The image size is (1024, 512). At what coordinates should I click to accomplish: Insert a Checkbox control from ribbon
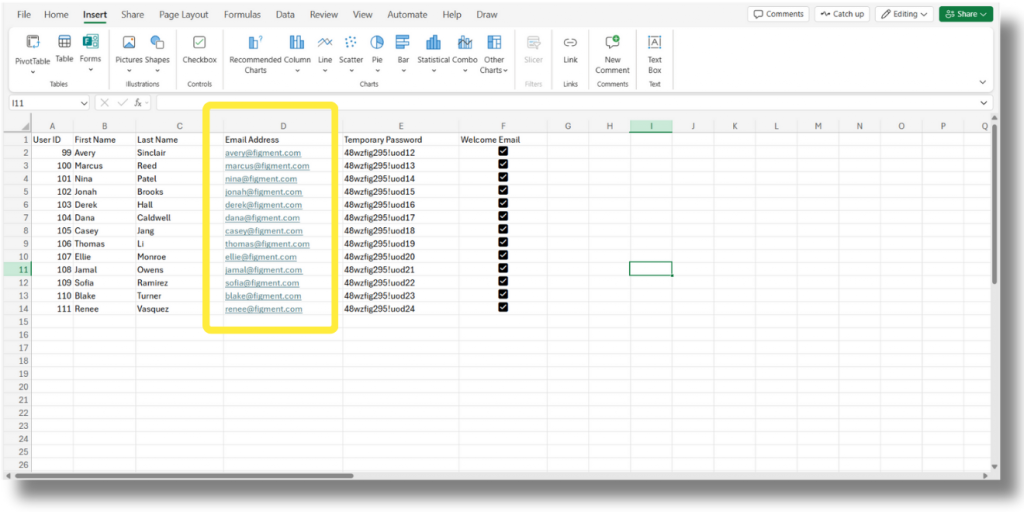(199, 49)
